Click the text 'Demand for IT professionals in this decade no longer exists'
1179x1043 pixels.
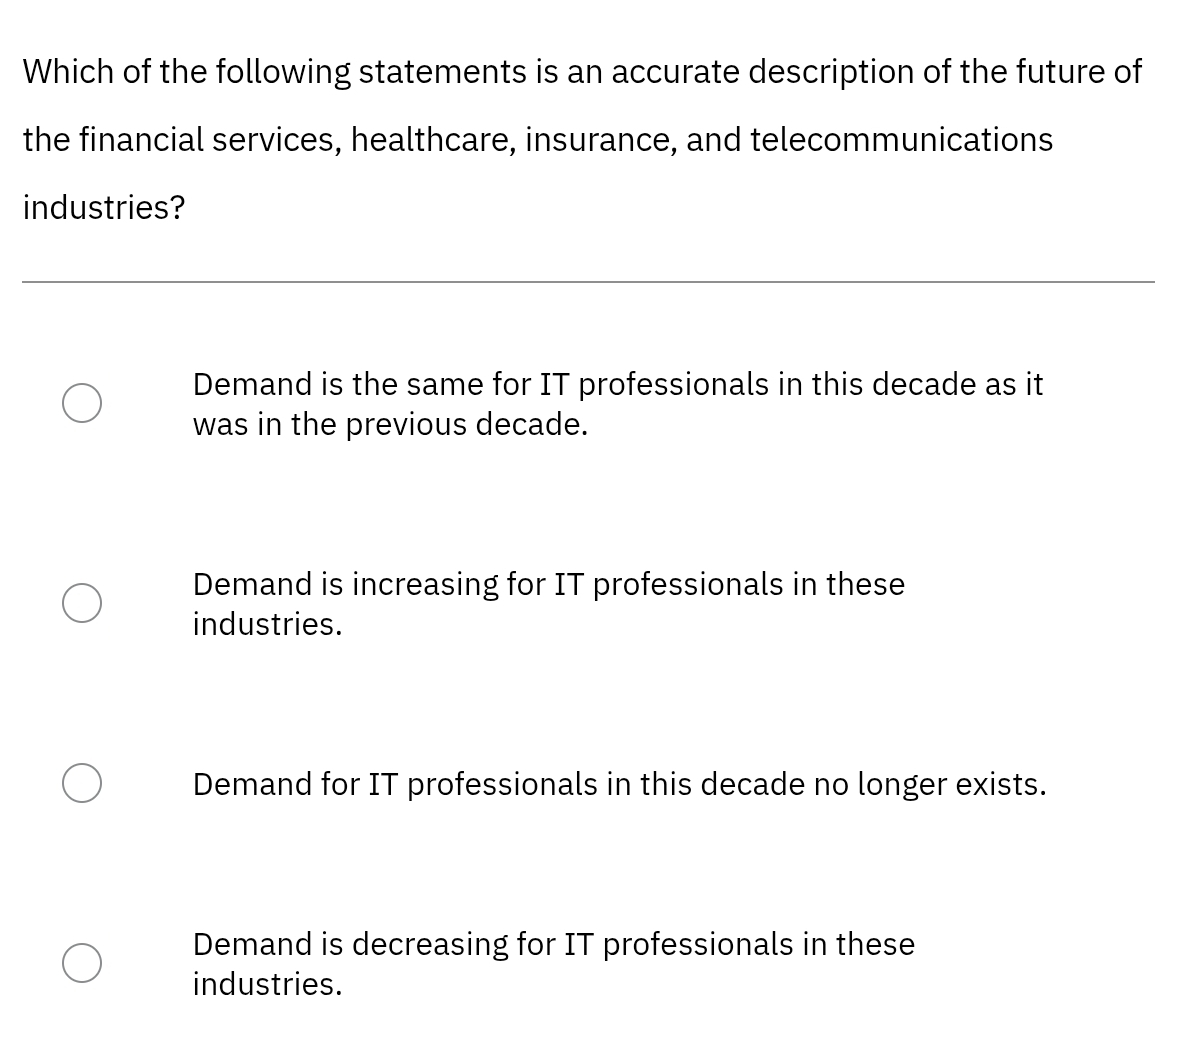click(619, 785)
